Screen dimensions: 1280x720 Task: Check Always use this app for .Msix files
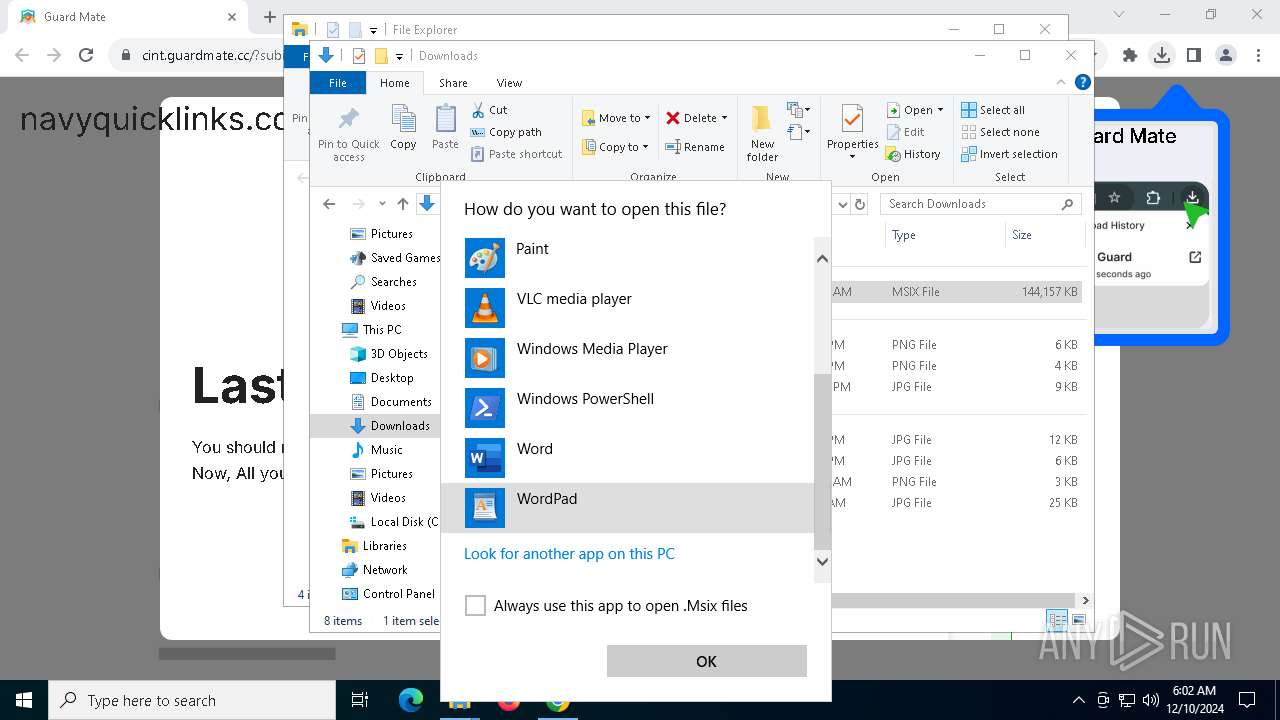pyautogui.click(x=476, y=606)
